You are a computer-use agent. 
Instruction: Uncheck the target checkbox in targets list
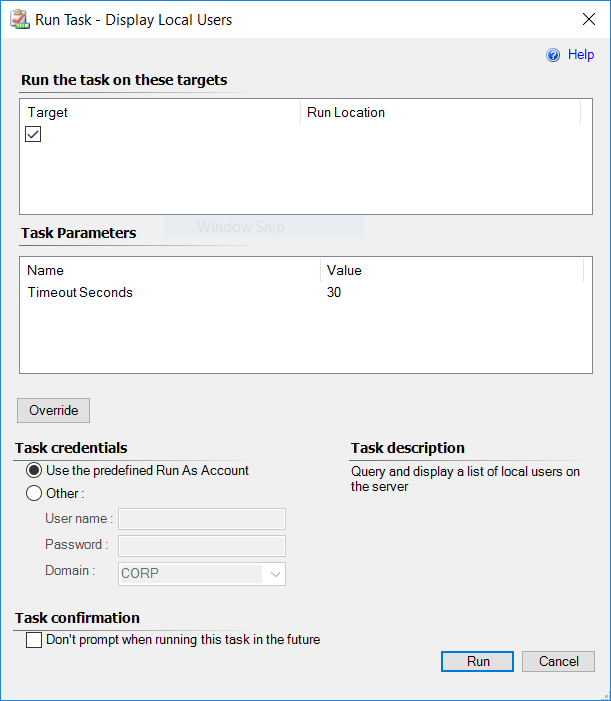click(x=33, y=134)
